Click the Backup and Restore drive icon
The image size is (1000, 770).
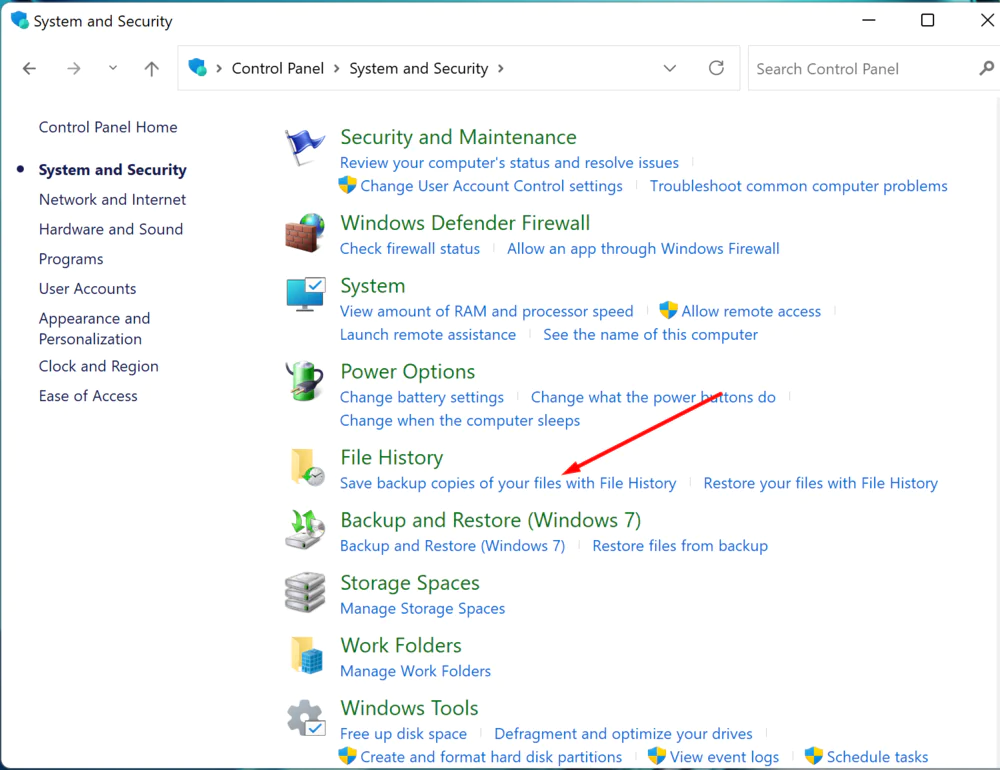click(305, 530)
